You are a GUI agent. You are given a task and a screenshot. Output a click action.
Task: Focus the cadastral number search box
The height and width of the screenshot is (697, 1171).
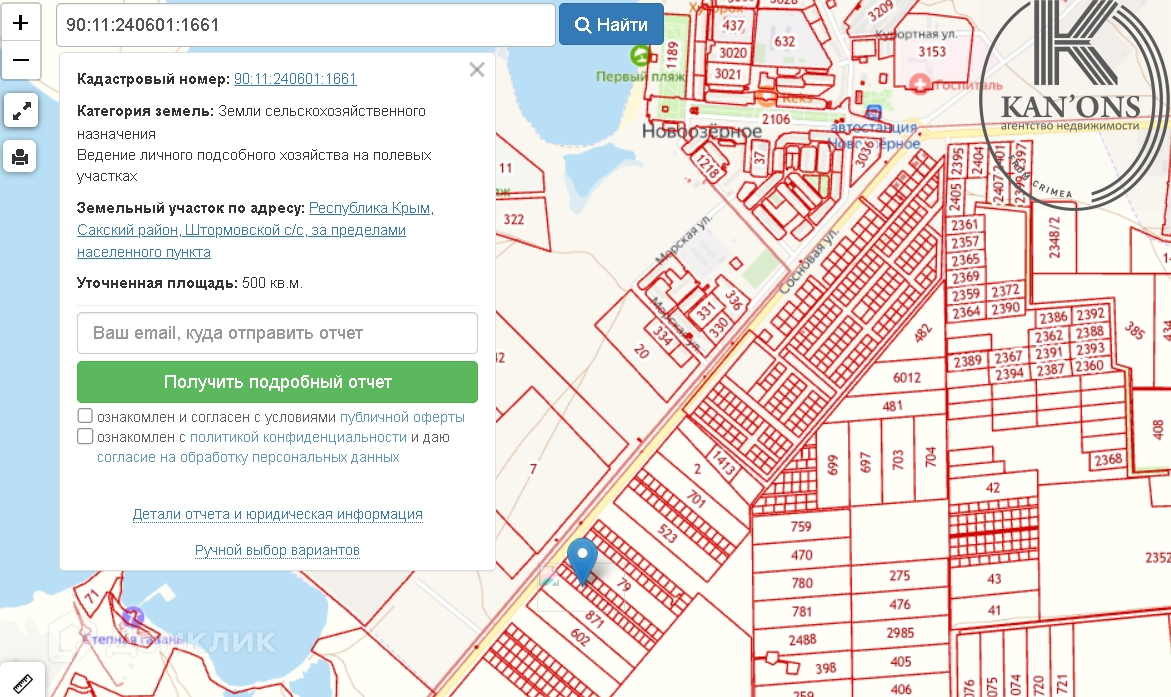pyautogui.click(x=305, y=25)
